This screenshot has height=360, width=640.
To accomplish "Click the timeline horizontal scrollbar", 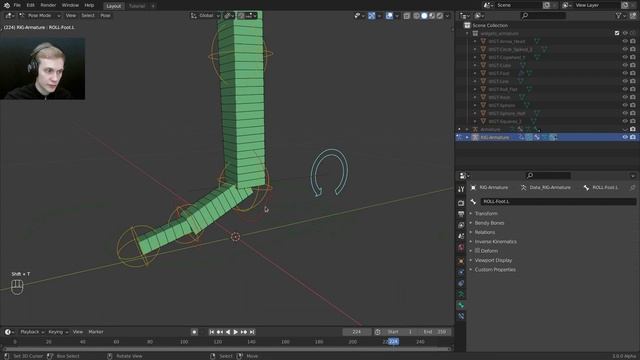I will [227, 349].
